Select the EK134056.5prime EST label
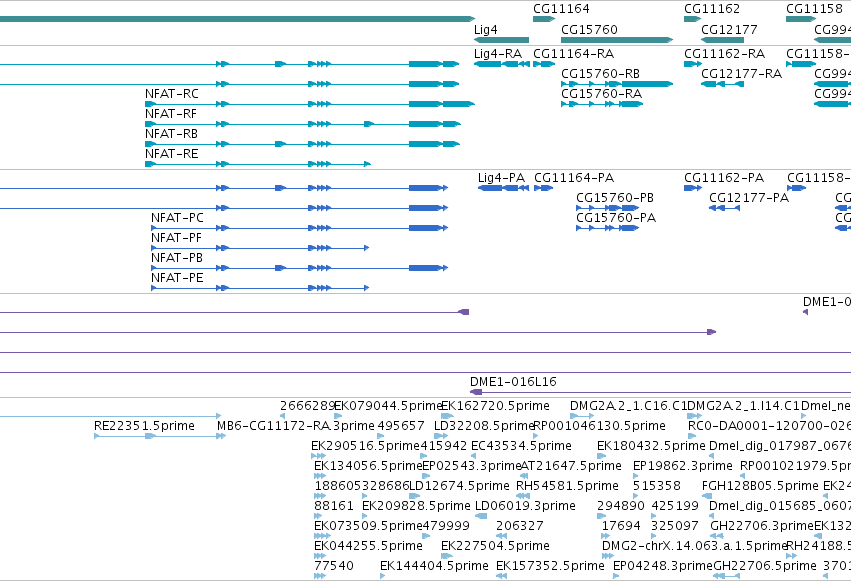The image size is (851, 581). [x=368, y=466]
